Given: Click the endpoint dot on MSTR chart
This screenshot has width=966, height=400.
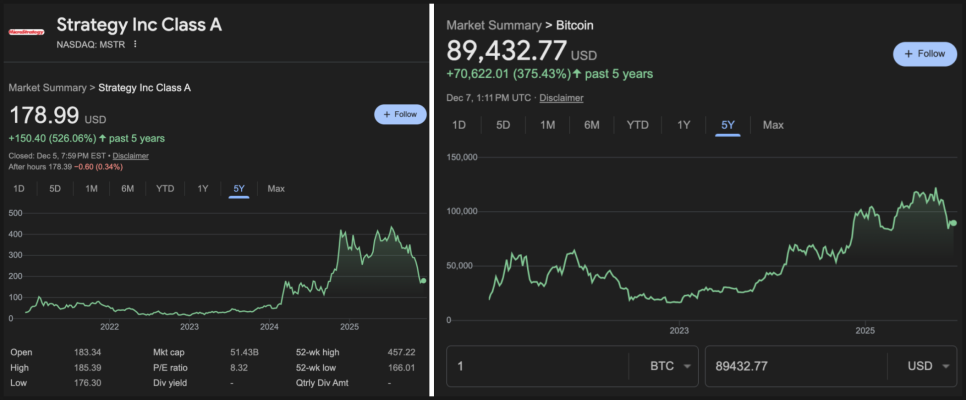Looking at the screenshot, I should pos(423,281).
